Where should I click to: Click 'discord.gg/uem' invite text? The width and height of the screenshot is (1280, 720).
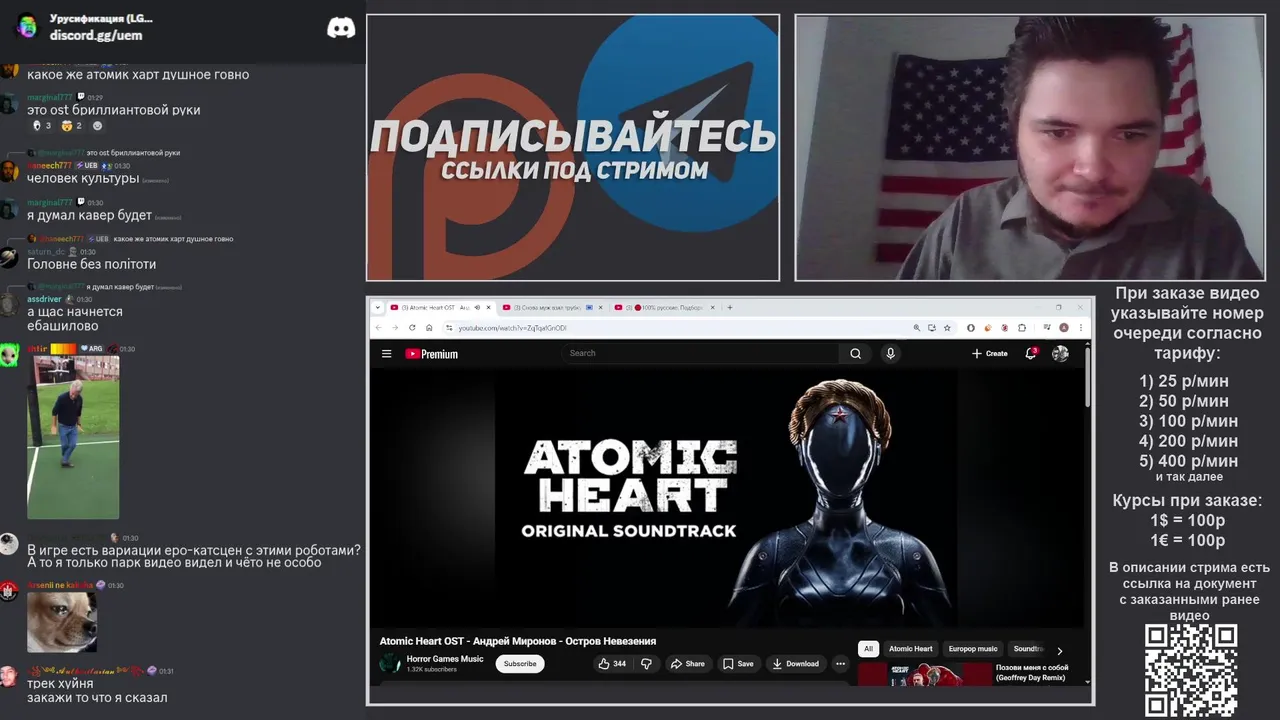click(x=96, y=35)
